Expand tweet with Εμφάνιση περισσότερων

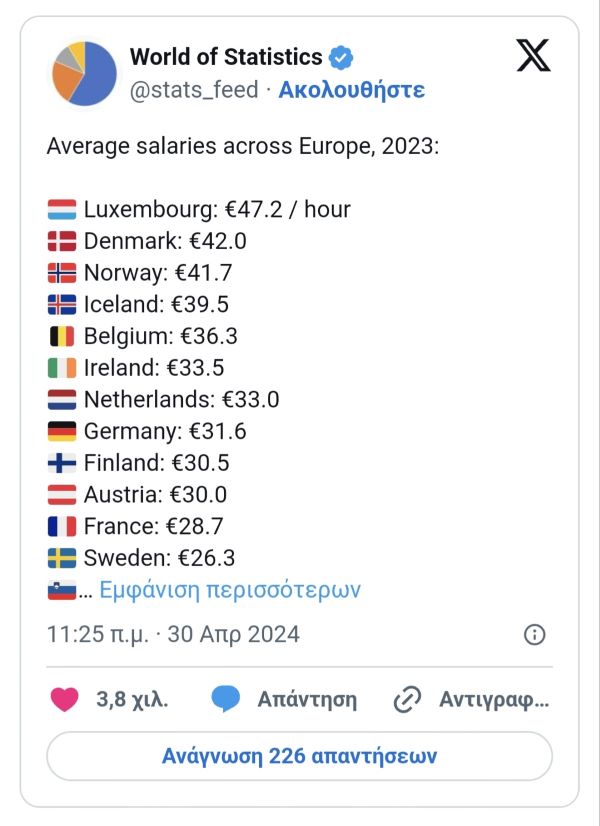(x=230, y=590)
